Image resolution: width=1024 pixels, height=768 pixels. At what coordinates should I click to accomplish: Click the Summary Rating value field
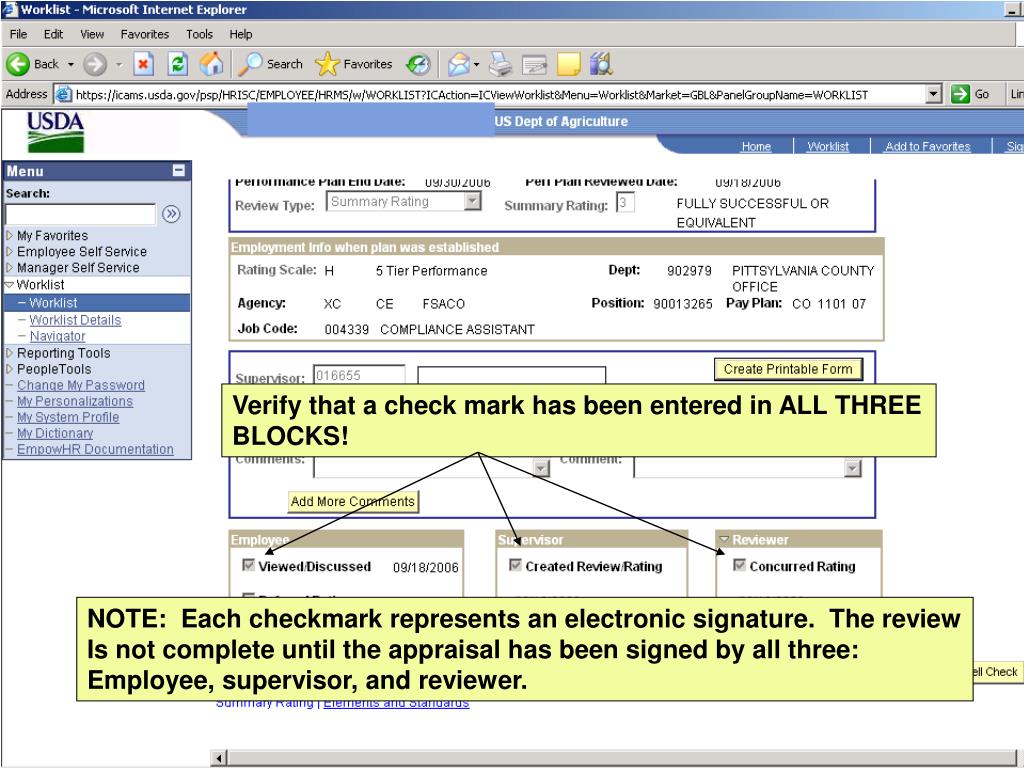click(x=625, y=202)
